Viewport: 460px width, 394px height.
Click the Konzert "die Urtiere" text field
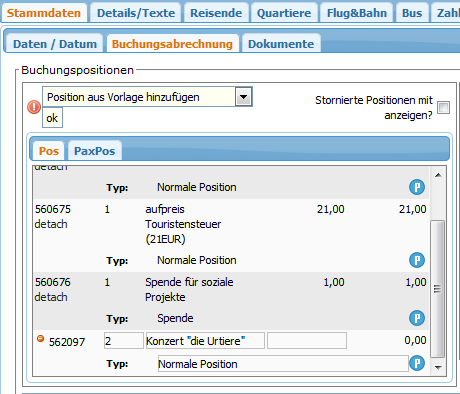click(205, 341)
